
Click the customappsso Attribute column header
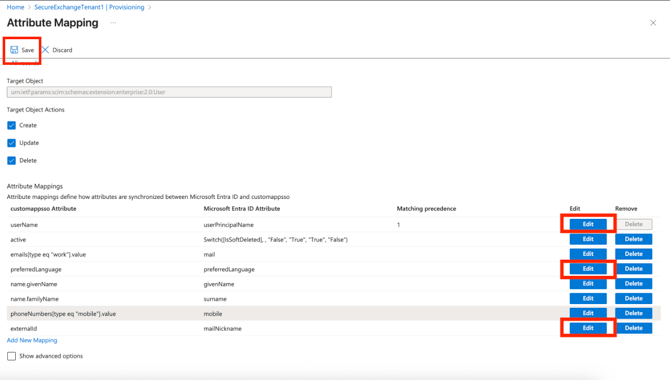tap(43, 209)
